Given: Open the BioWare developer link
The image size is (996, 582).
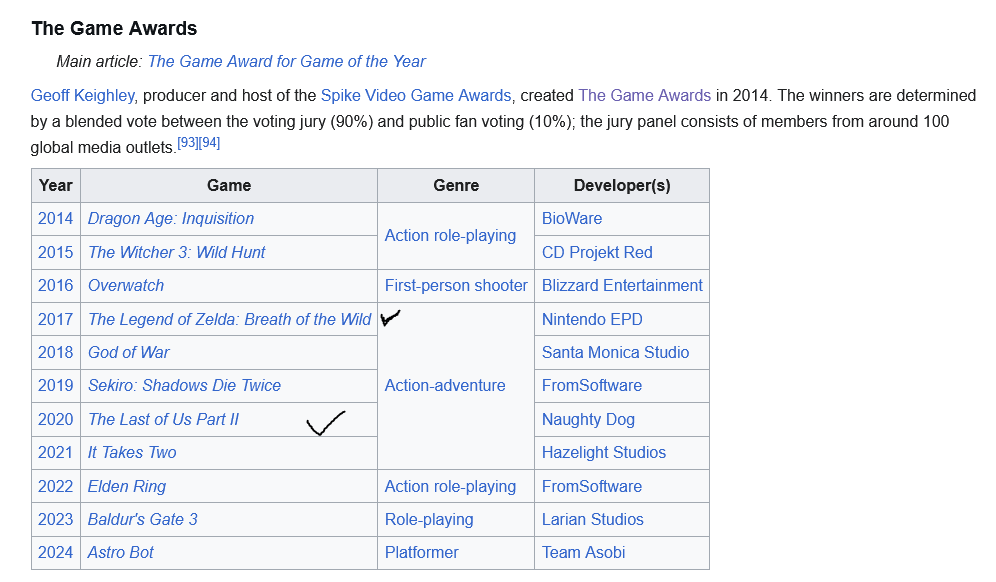Looking at the screenshot, I should coord(572,219).
